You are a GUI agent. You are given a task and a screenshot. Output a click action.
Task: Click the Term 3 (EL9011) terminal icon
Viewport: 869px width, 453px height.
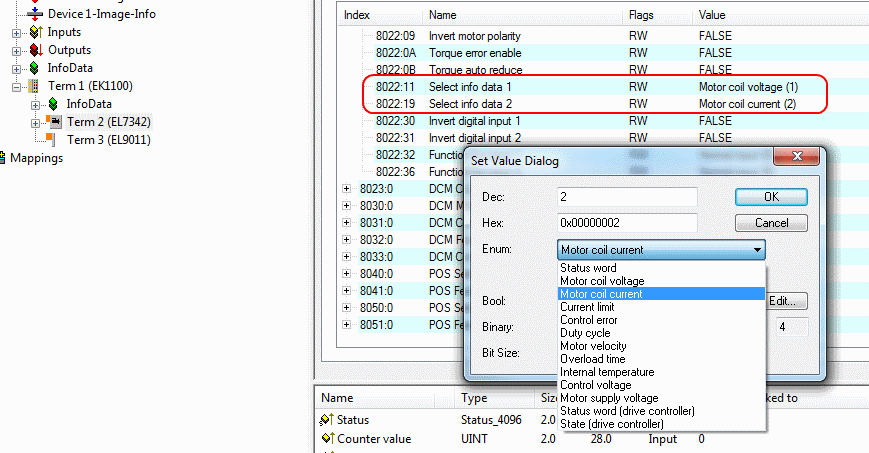coord(50,139)
